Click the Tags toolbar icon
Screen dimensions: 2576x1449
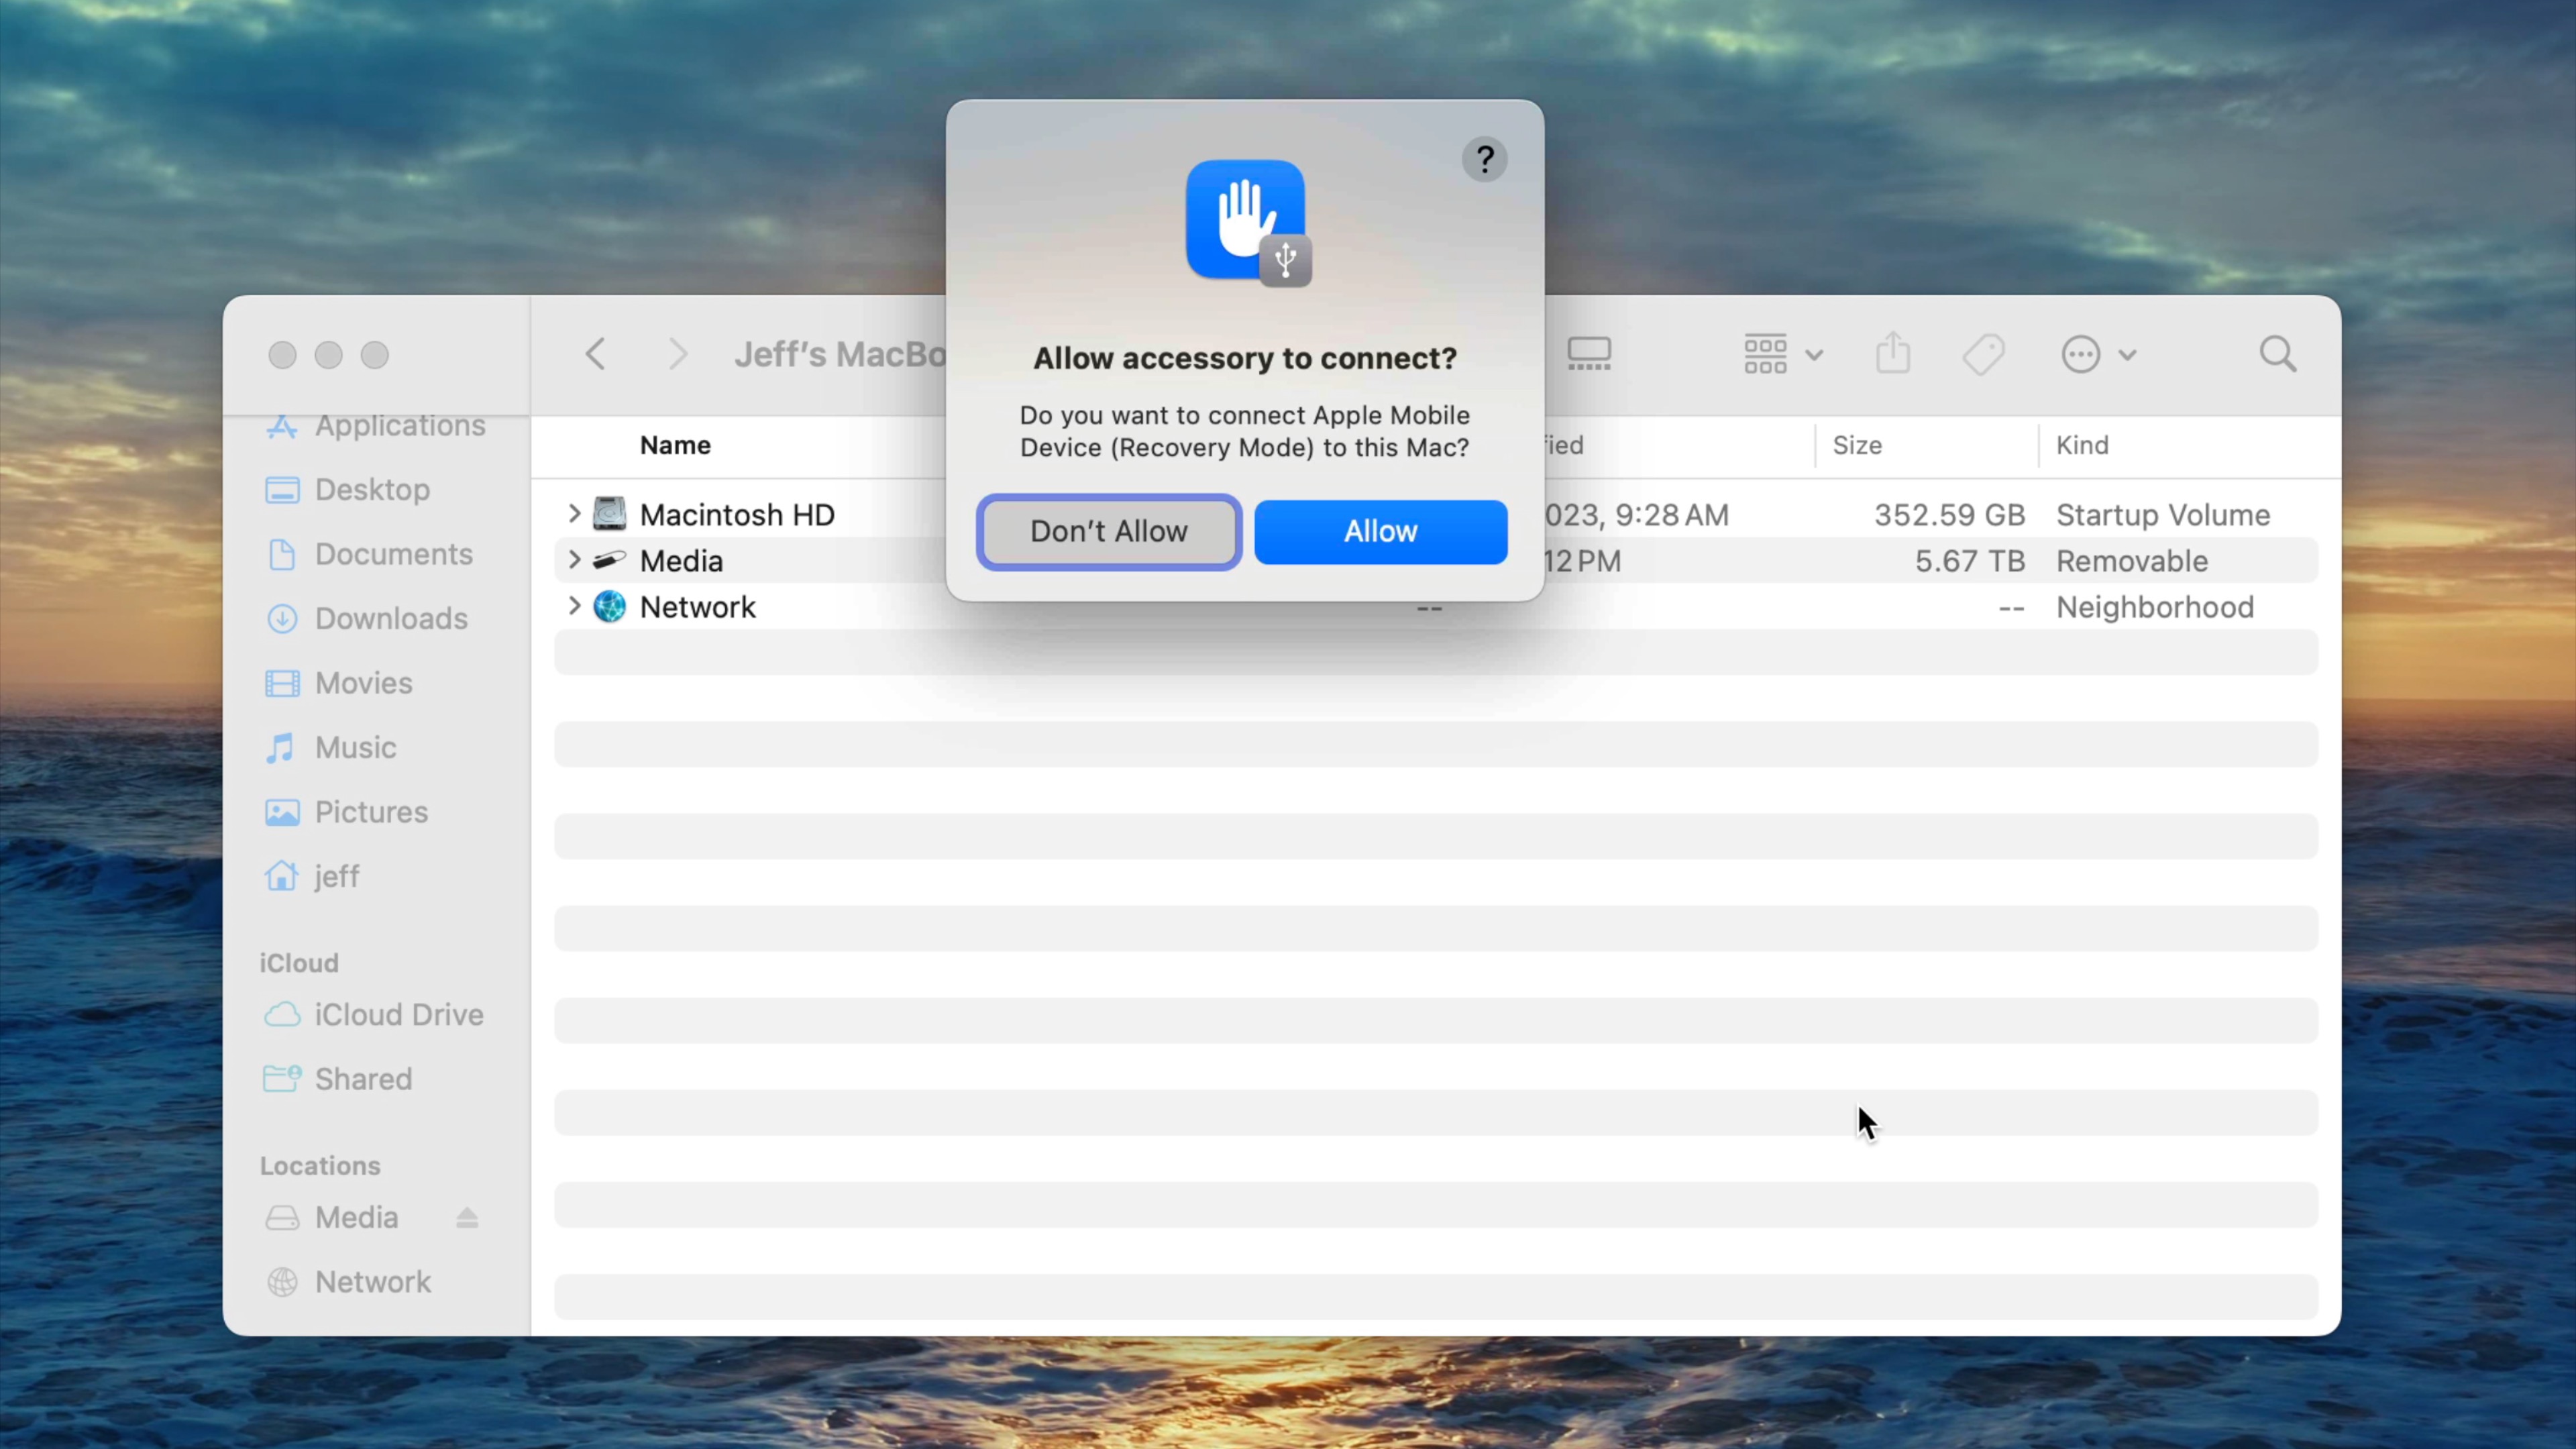point(1983,354)
